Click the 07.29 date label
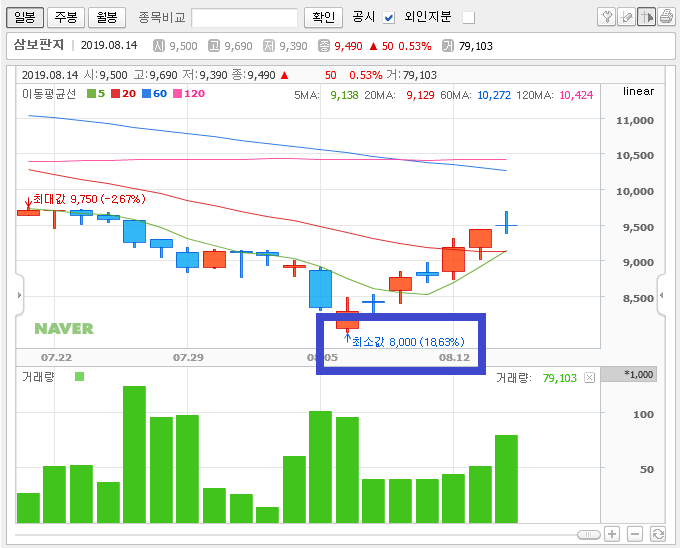The height and width of the screenshot is (548, 680). click(188, 358)
